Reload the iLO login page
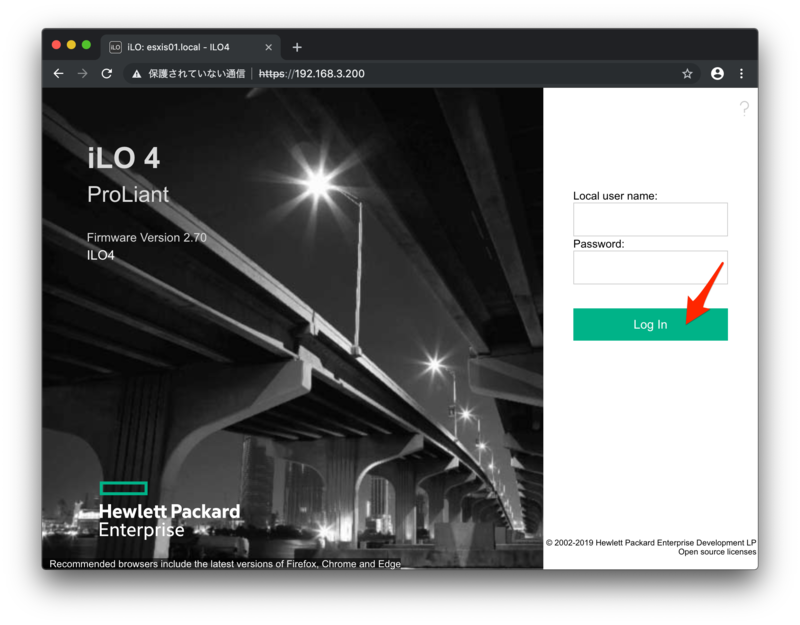 [x=107, y=73]
